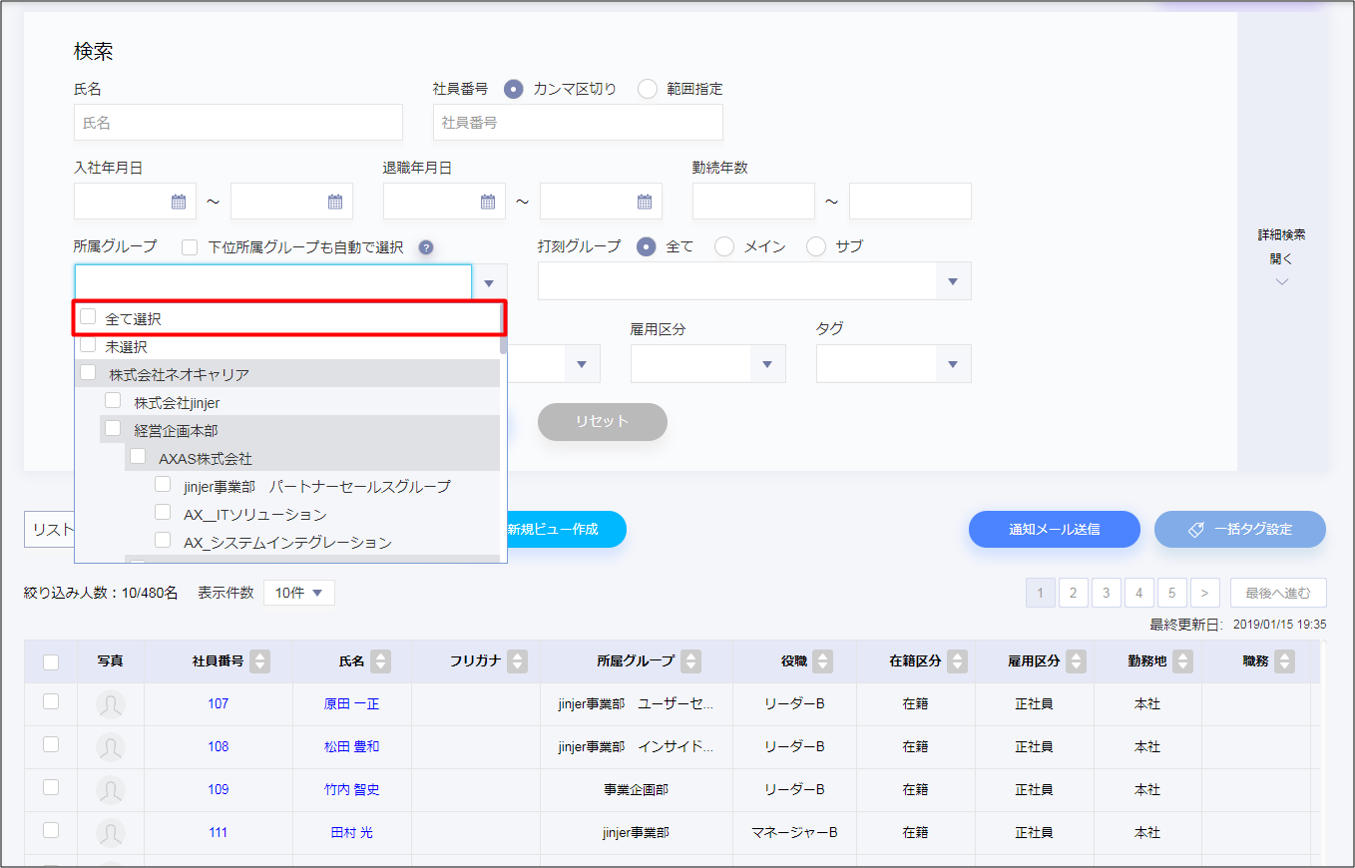Click the help question mark icon
The width and height of the screenshot is (1355, 868).
pyautogui.click(x=425, y=247)
